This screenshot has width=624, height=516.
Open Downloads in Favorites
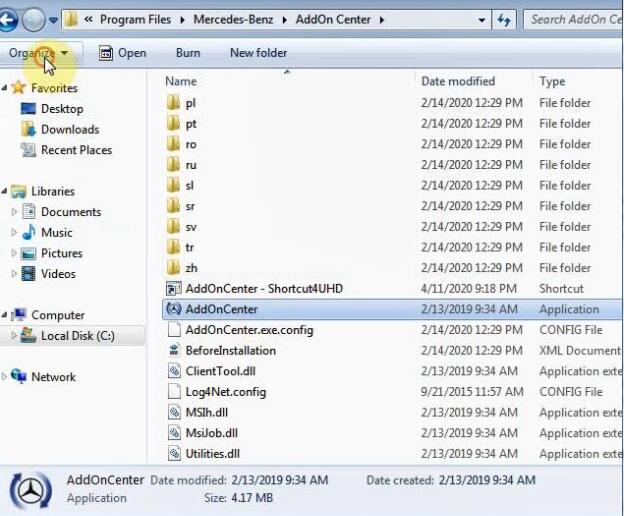coord(70,129)
